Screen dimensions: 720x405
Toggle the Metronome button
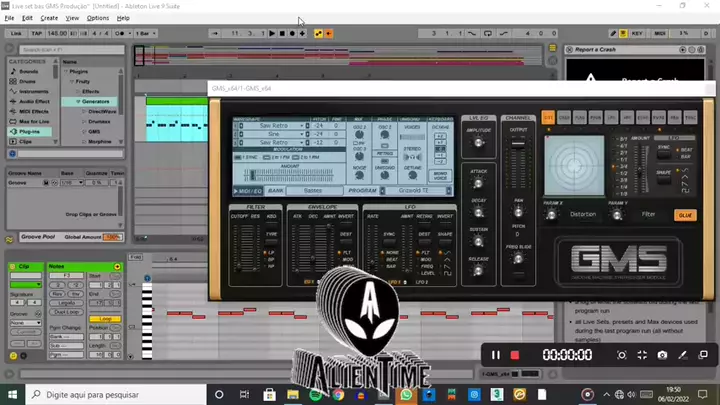(120, 34)
